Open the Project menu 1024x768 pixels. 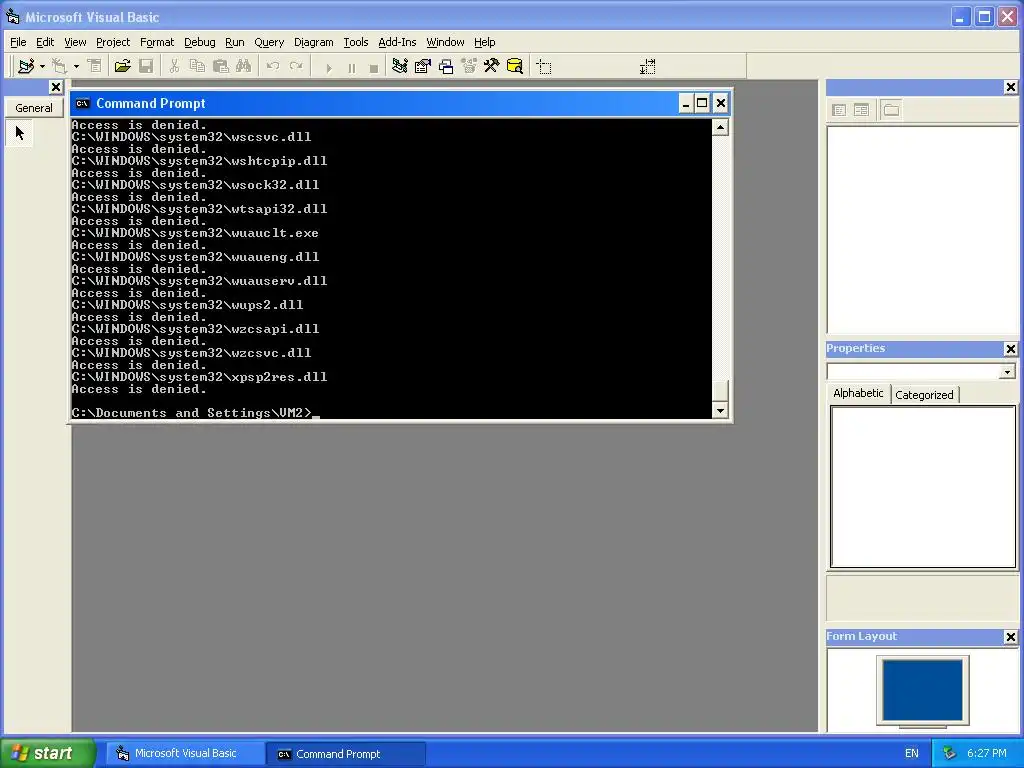pyautogui.click(x=113, y=42)
